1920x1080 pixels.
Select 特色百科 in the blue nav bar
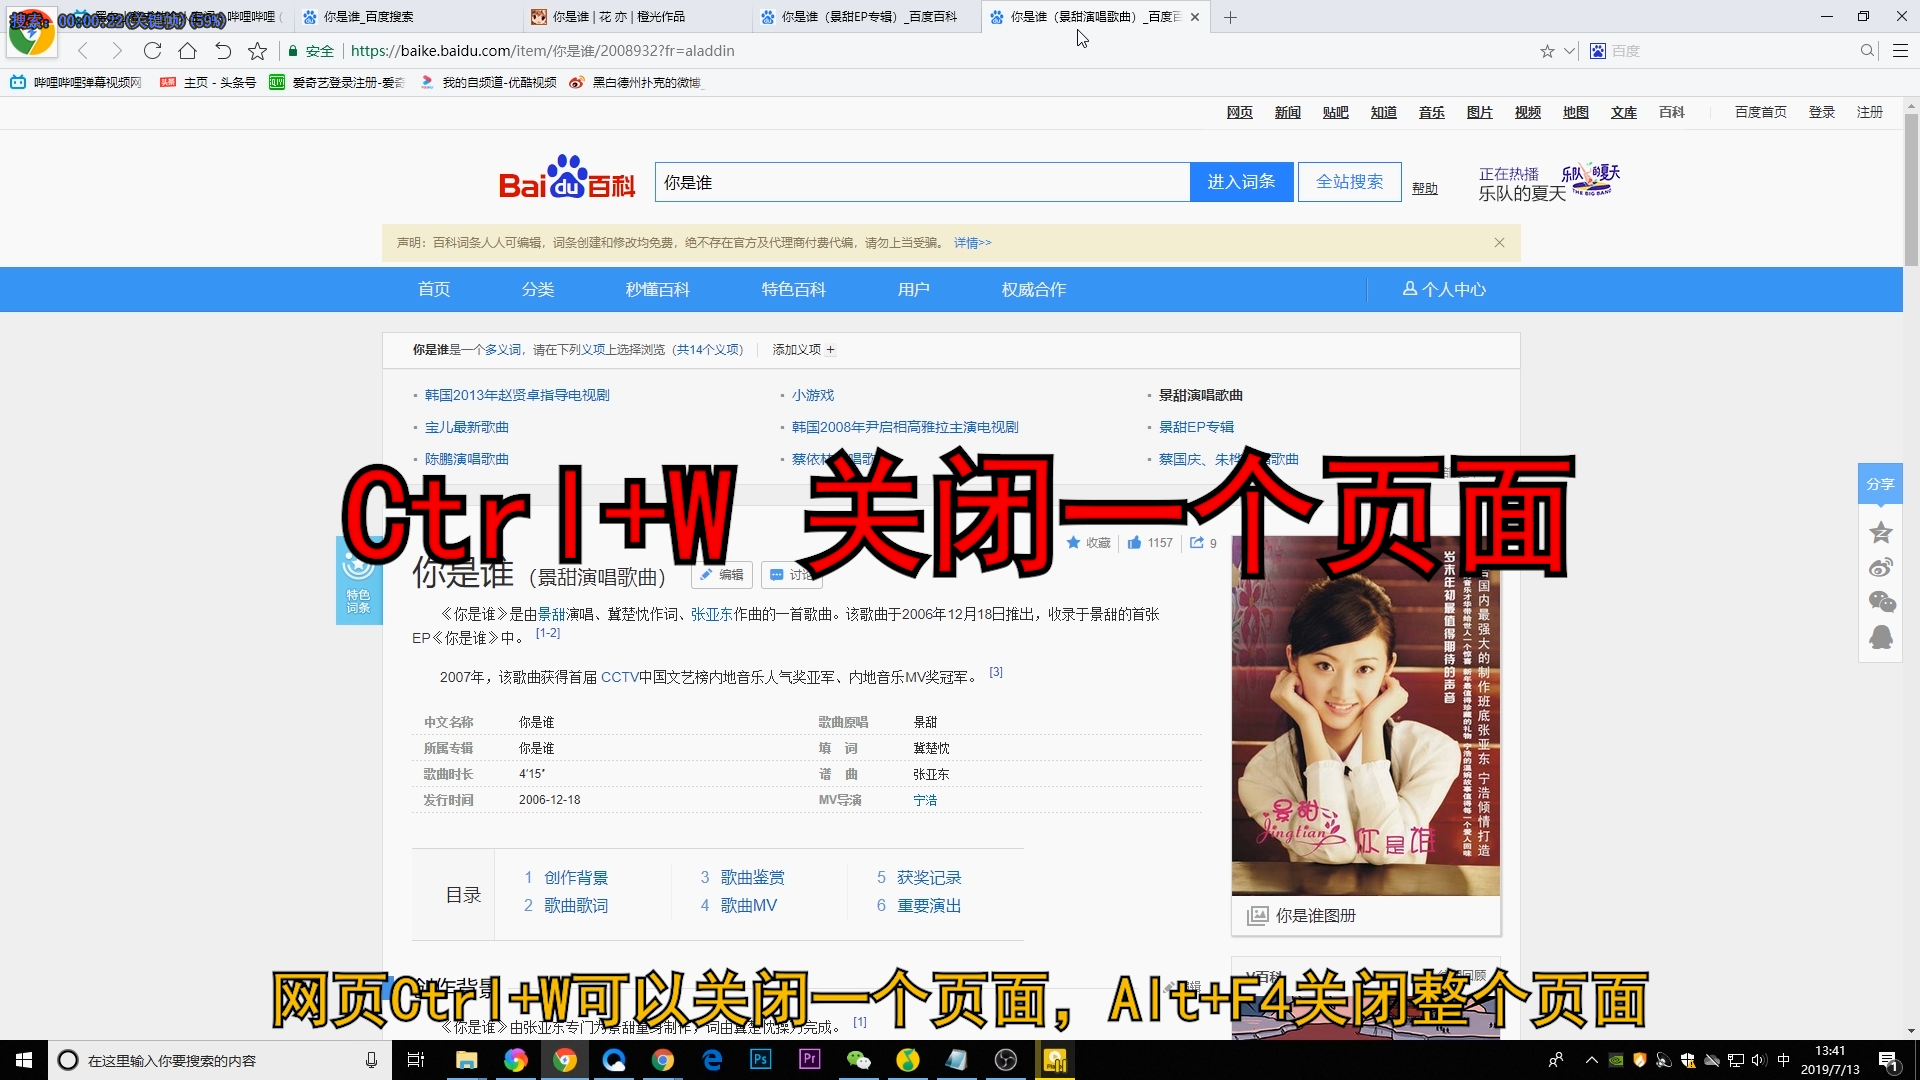coord(793,289)
